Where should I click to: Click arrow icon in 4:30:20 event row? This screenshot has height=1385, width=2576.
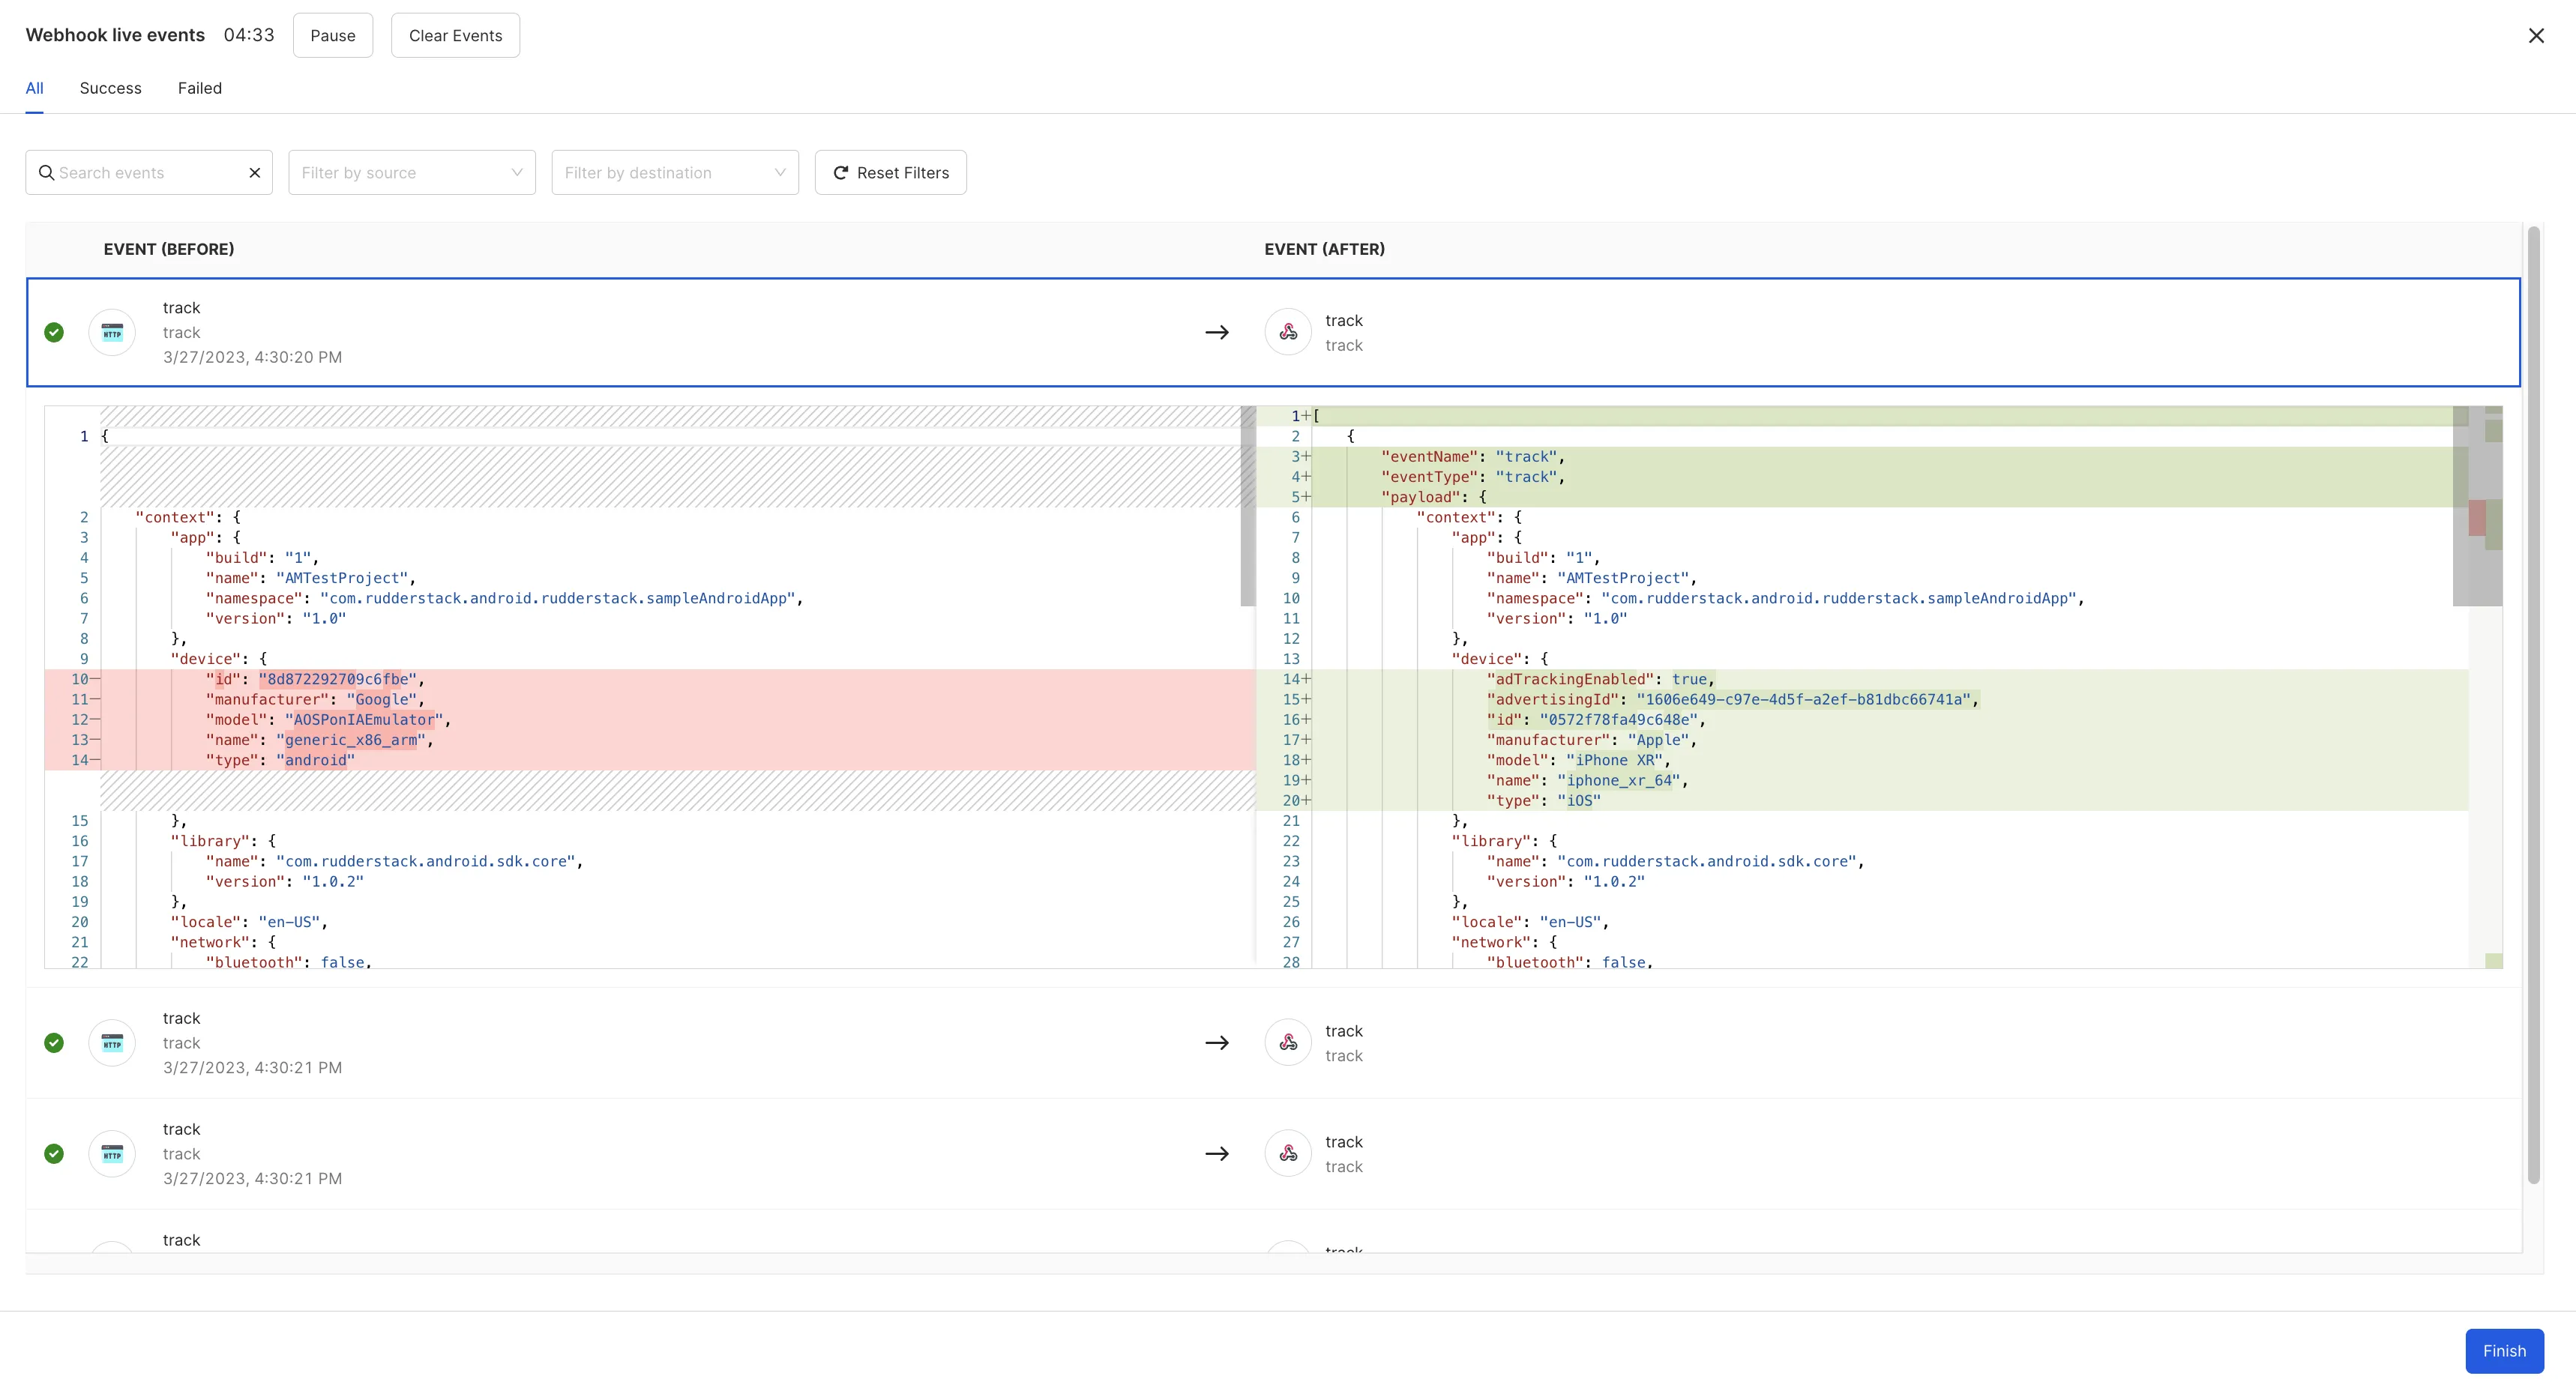point(1217,332)
